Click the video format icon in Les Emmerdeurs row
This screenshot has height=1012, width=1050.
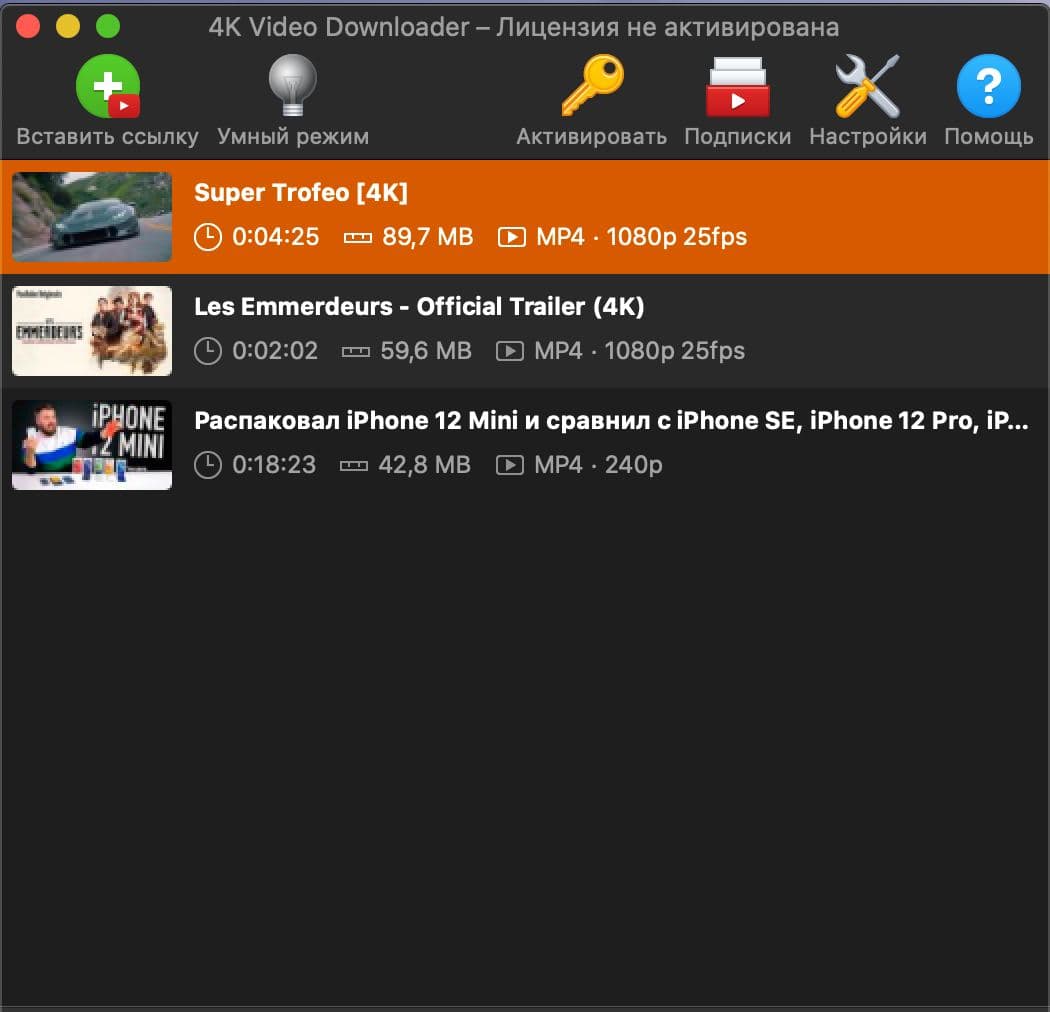(x=510, y=351)
